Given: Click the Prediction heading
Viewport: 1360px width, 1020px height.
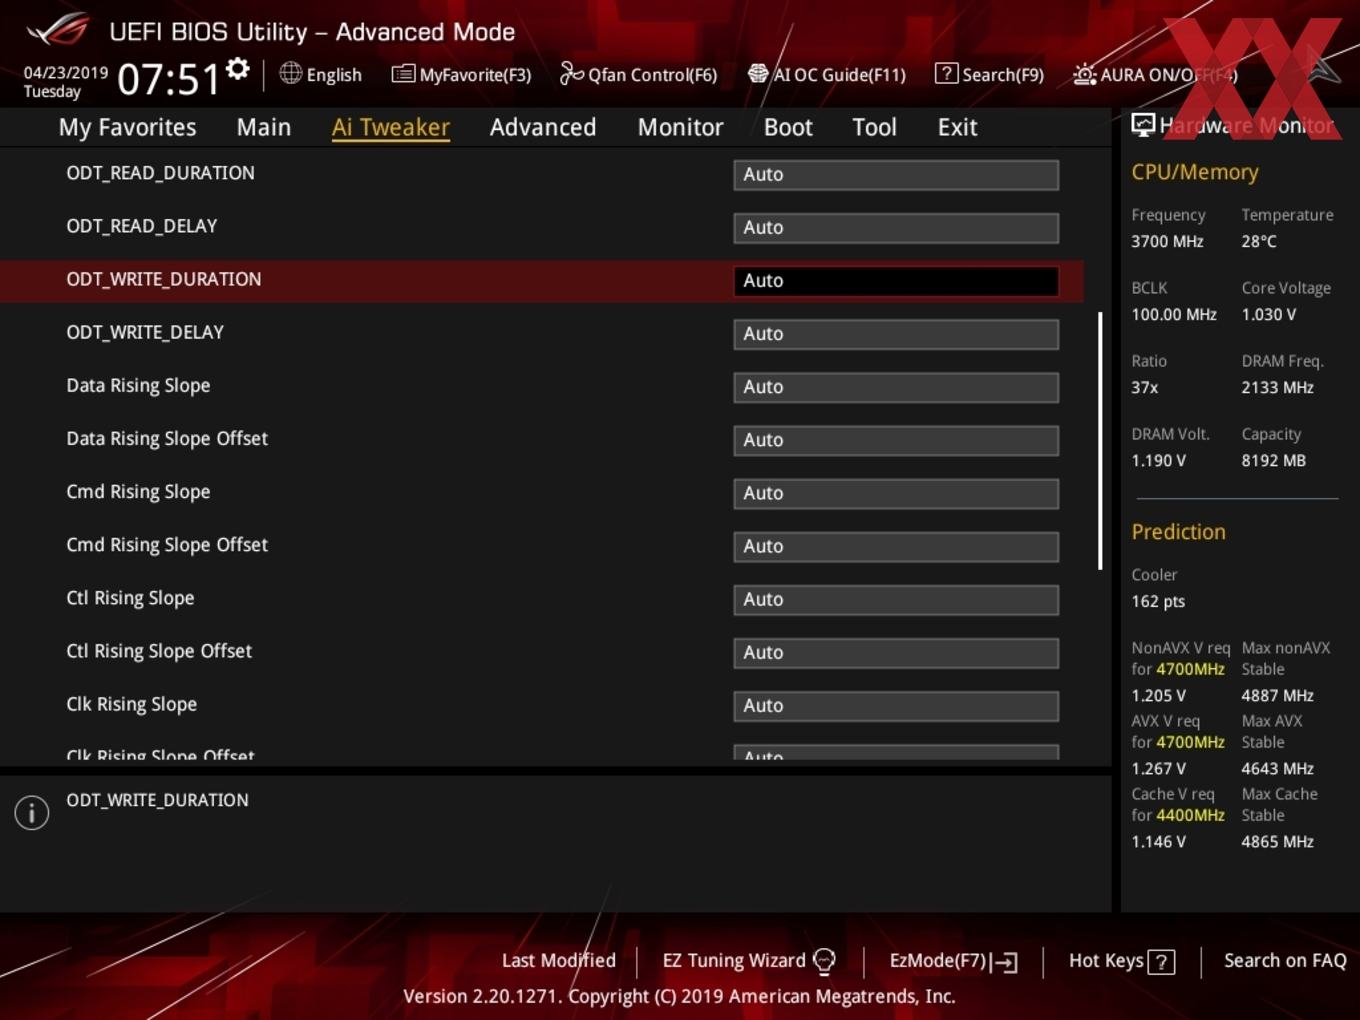Looking at the screenshot, I should 1178,532.
